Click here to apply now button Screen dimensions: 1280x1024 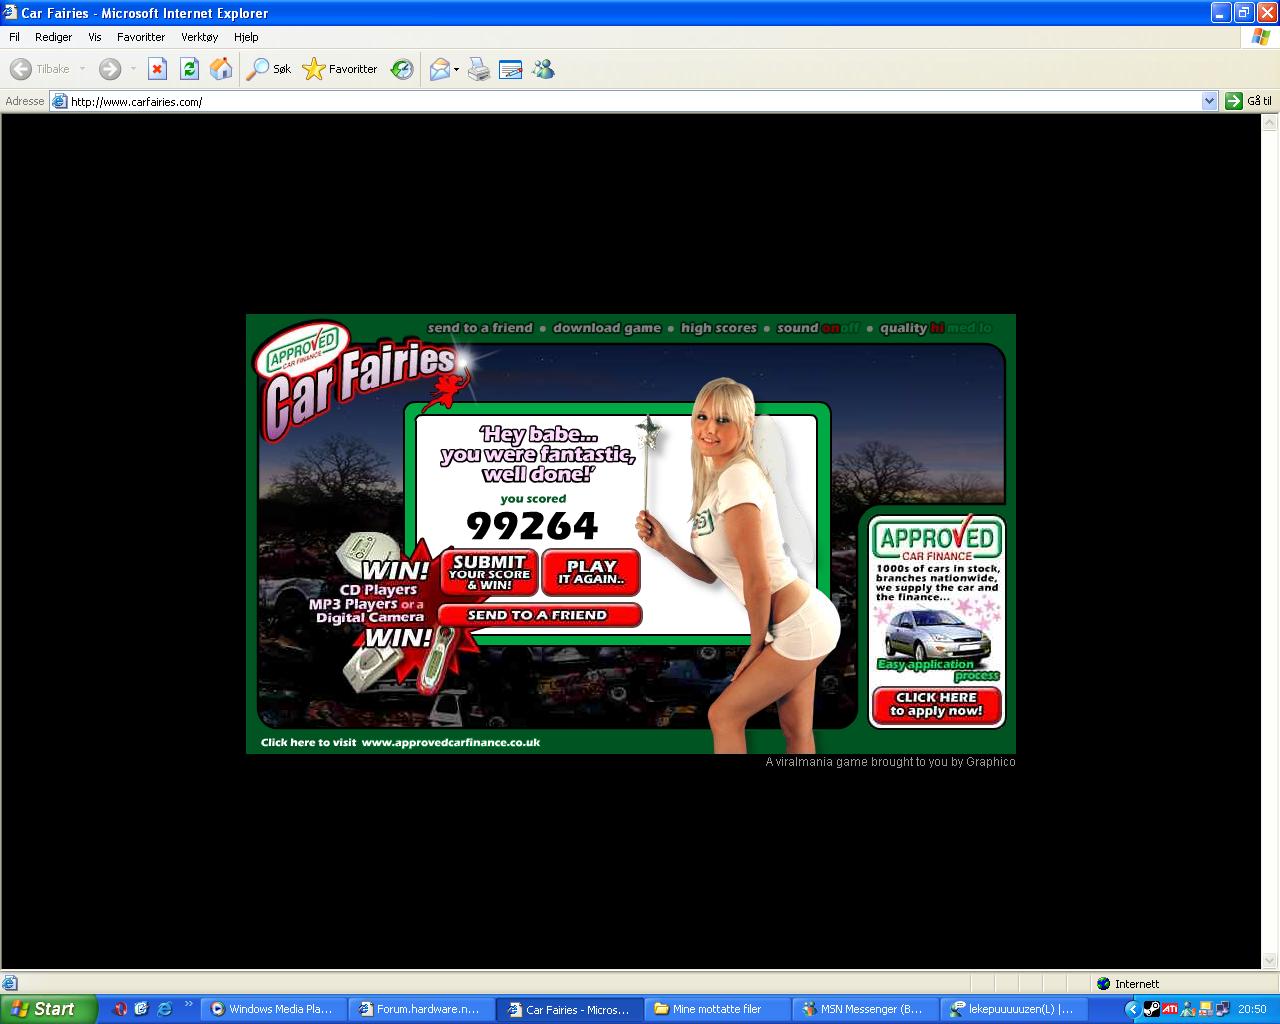pyautogui.click(x=937, y=704)
